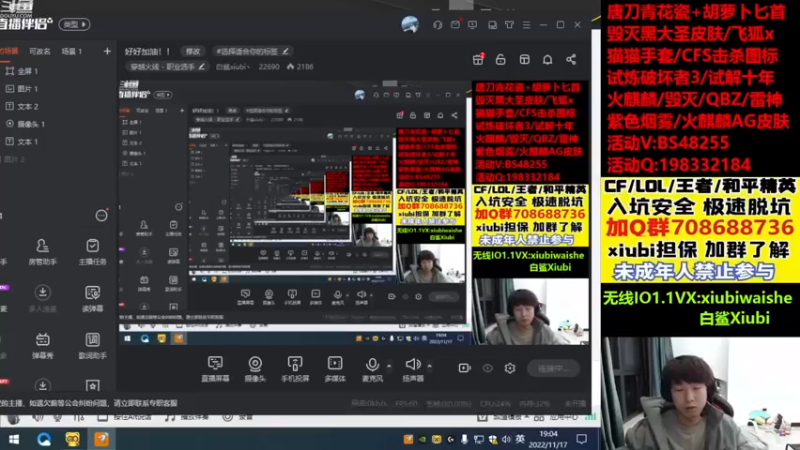Image resolution: width=800 pixels, height=450 pixels.
Task: Open skin shirt icon in title bar
Action: pyautogui.click(x=509, y=24)
